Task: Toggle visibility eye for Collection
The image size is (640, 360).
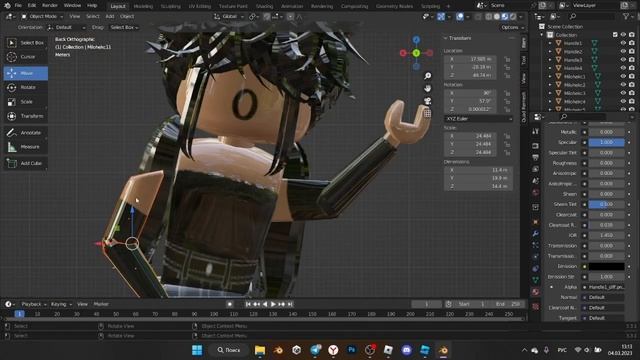Action: pos(623,35)
